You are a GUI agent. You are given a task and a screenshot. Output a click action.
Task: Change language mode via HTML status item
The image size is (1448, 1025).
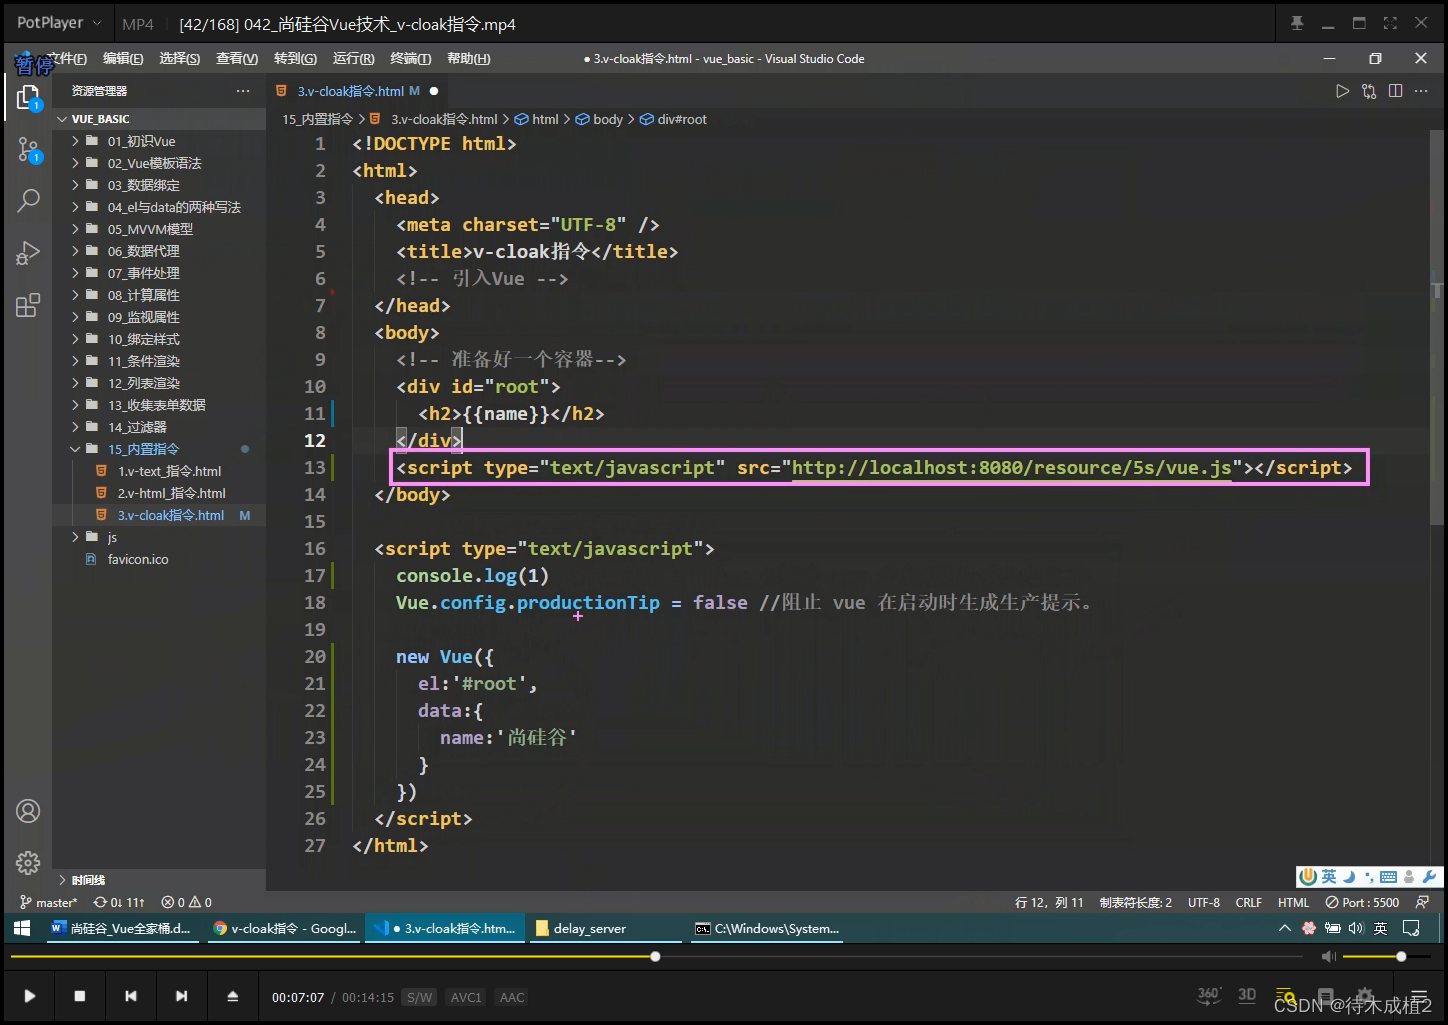(x=1293, y=902)
